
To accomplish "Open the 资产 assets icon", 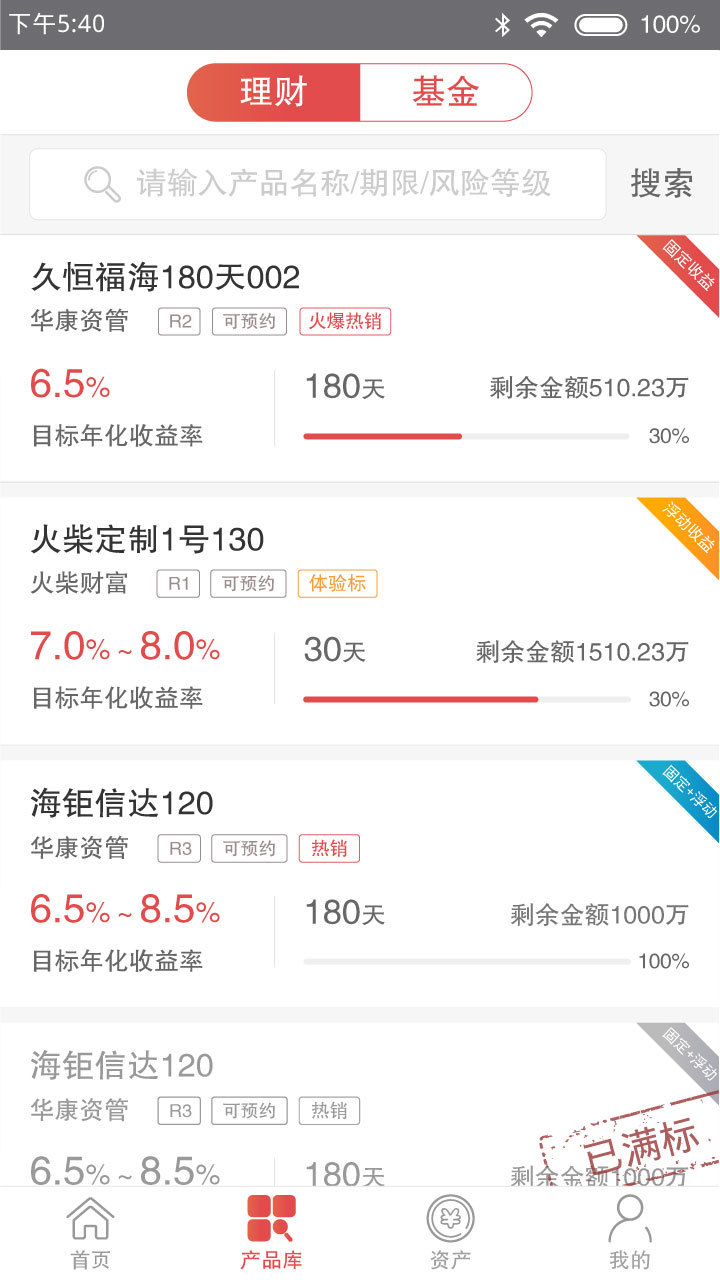I will point(450,1220).
